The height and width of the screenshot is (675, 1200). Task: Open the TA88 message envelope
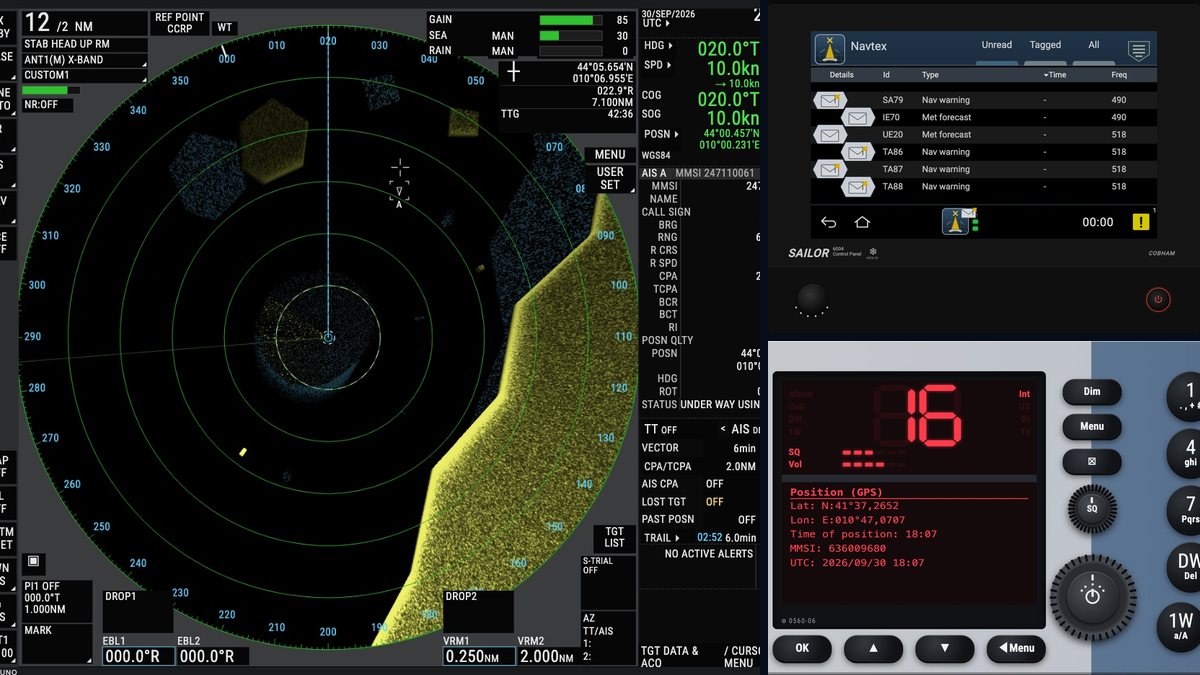[x=858, y=186]
